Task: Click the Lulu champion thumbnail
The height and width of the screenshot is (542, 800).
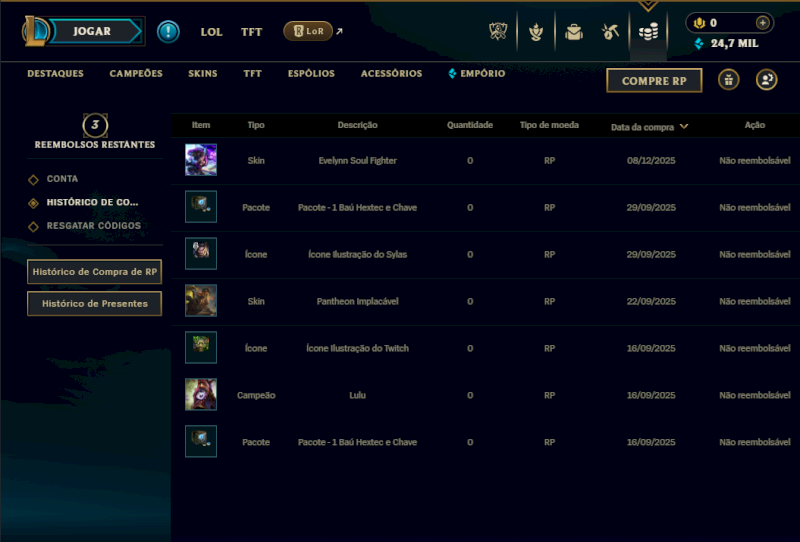Action: pyautogui.click(x=201, y=395)
